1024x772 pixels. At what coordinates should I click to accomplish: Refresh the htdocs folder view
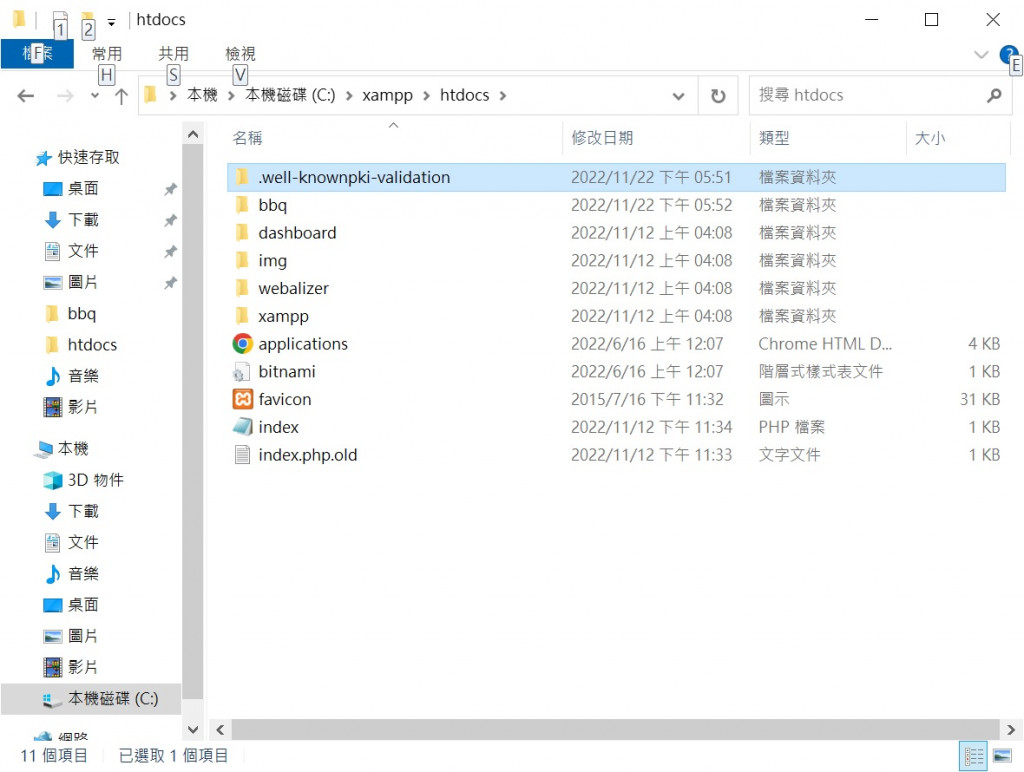pyautogui.click(x=718, y=96)
